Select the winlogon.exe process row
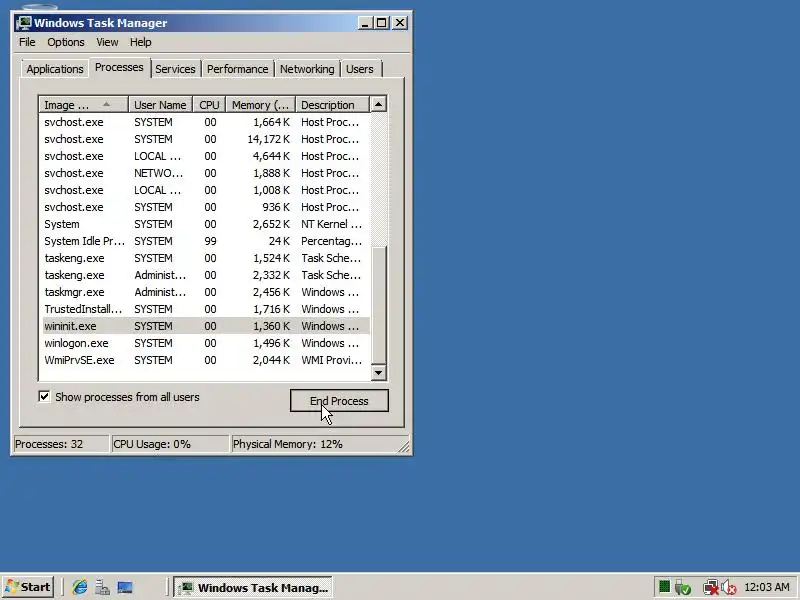Image resolution: width=800 pixels, height=600 pixels. coord(205,343)
